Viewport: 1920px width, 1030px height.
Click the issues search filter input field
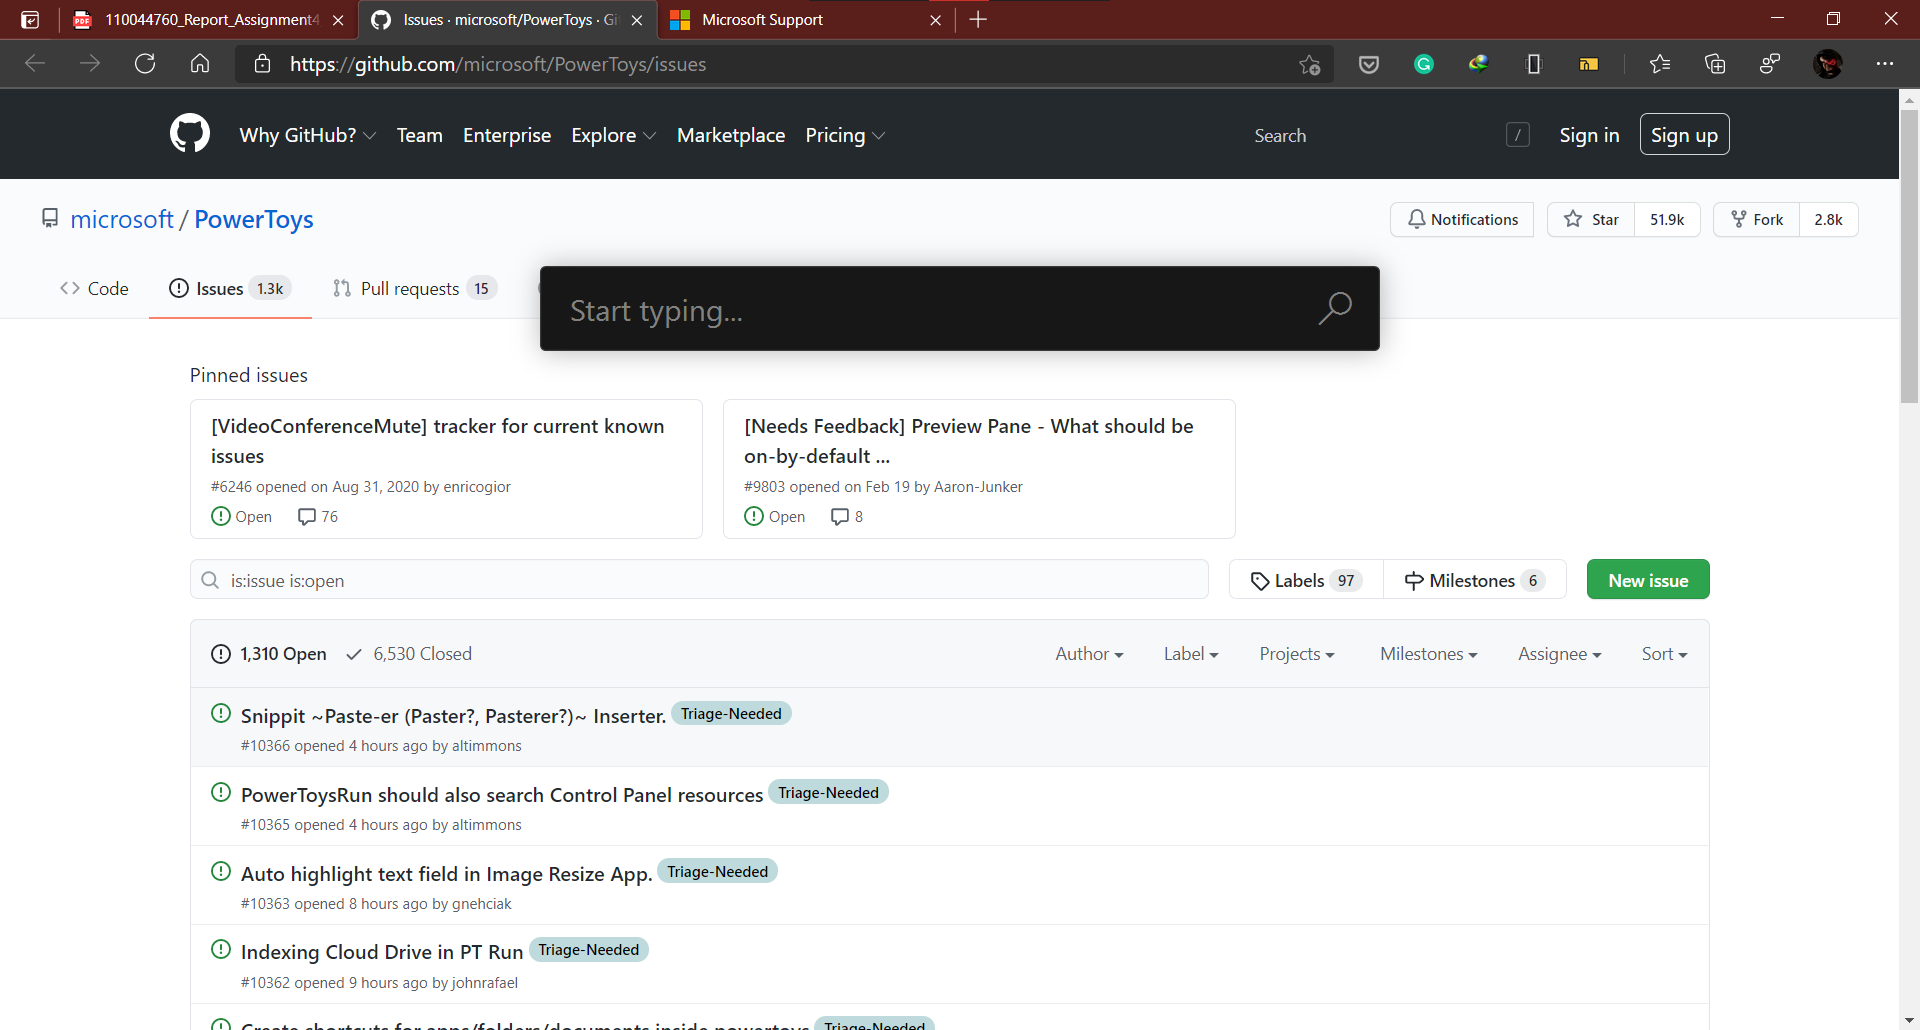tap(700, 579)
